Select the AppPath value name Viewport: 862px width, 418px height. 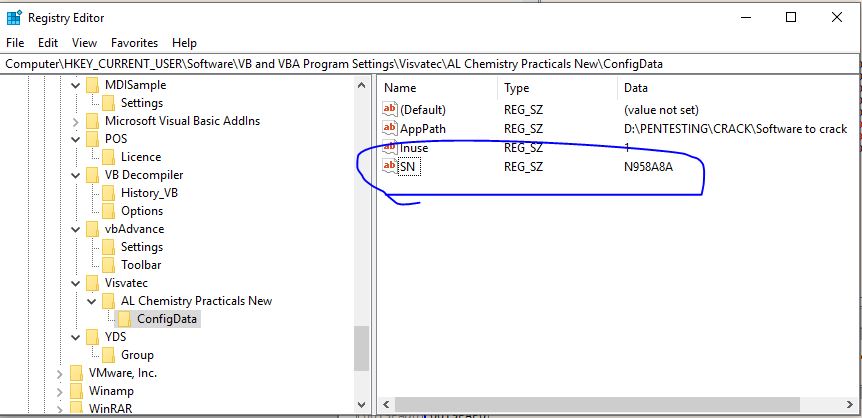pyautogui.click(x=423, y=129)
